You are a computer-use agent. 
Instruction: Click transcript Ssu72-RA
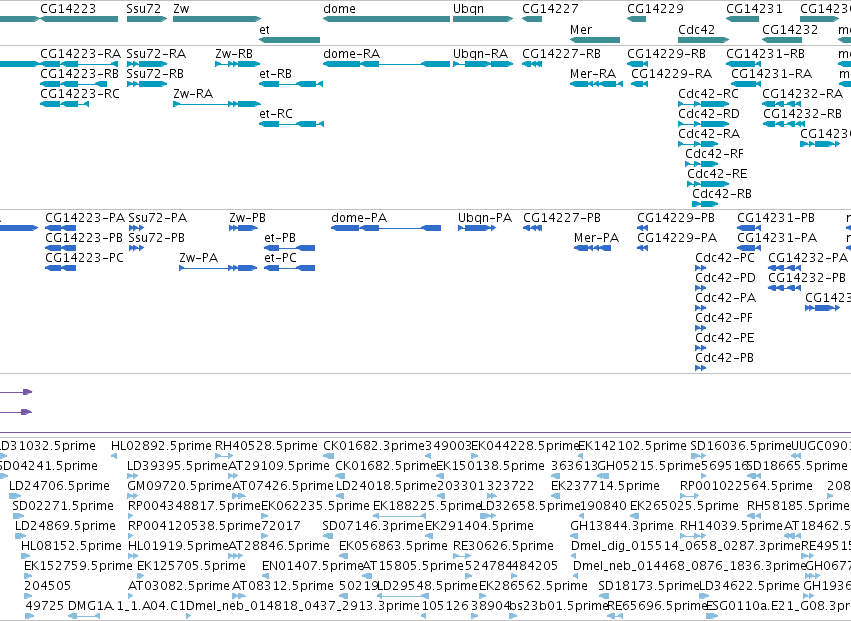156,54
